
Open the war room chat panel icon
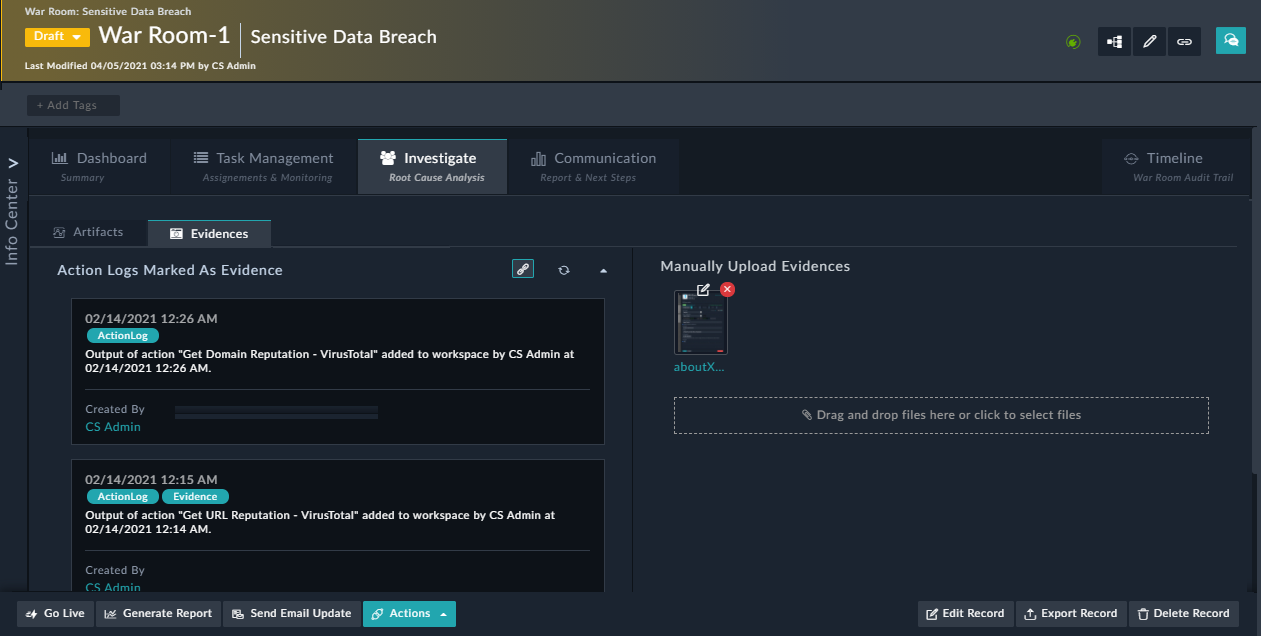point(1230,41)
